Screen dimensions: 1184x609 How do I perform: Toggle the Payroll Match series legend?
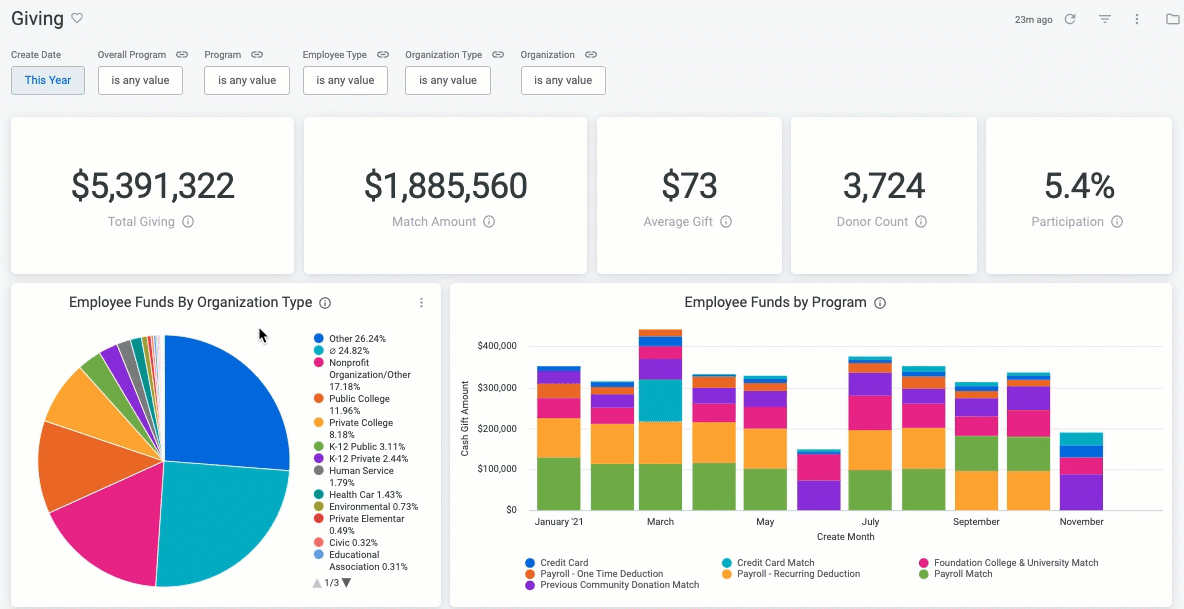coord(956,574)
